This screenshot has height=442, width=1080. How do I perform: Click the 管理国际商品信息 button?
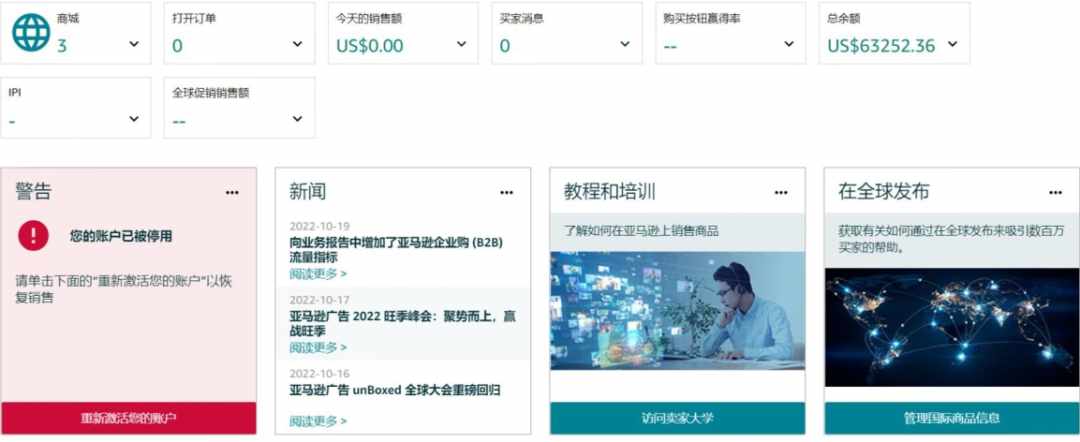pos(952,418)
